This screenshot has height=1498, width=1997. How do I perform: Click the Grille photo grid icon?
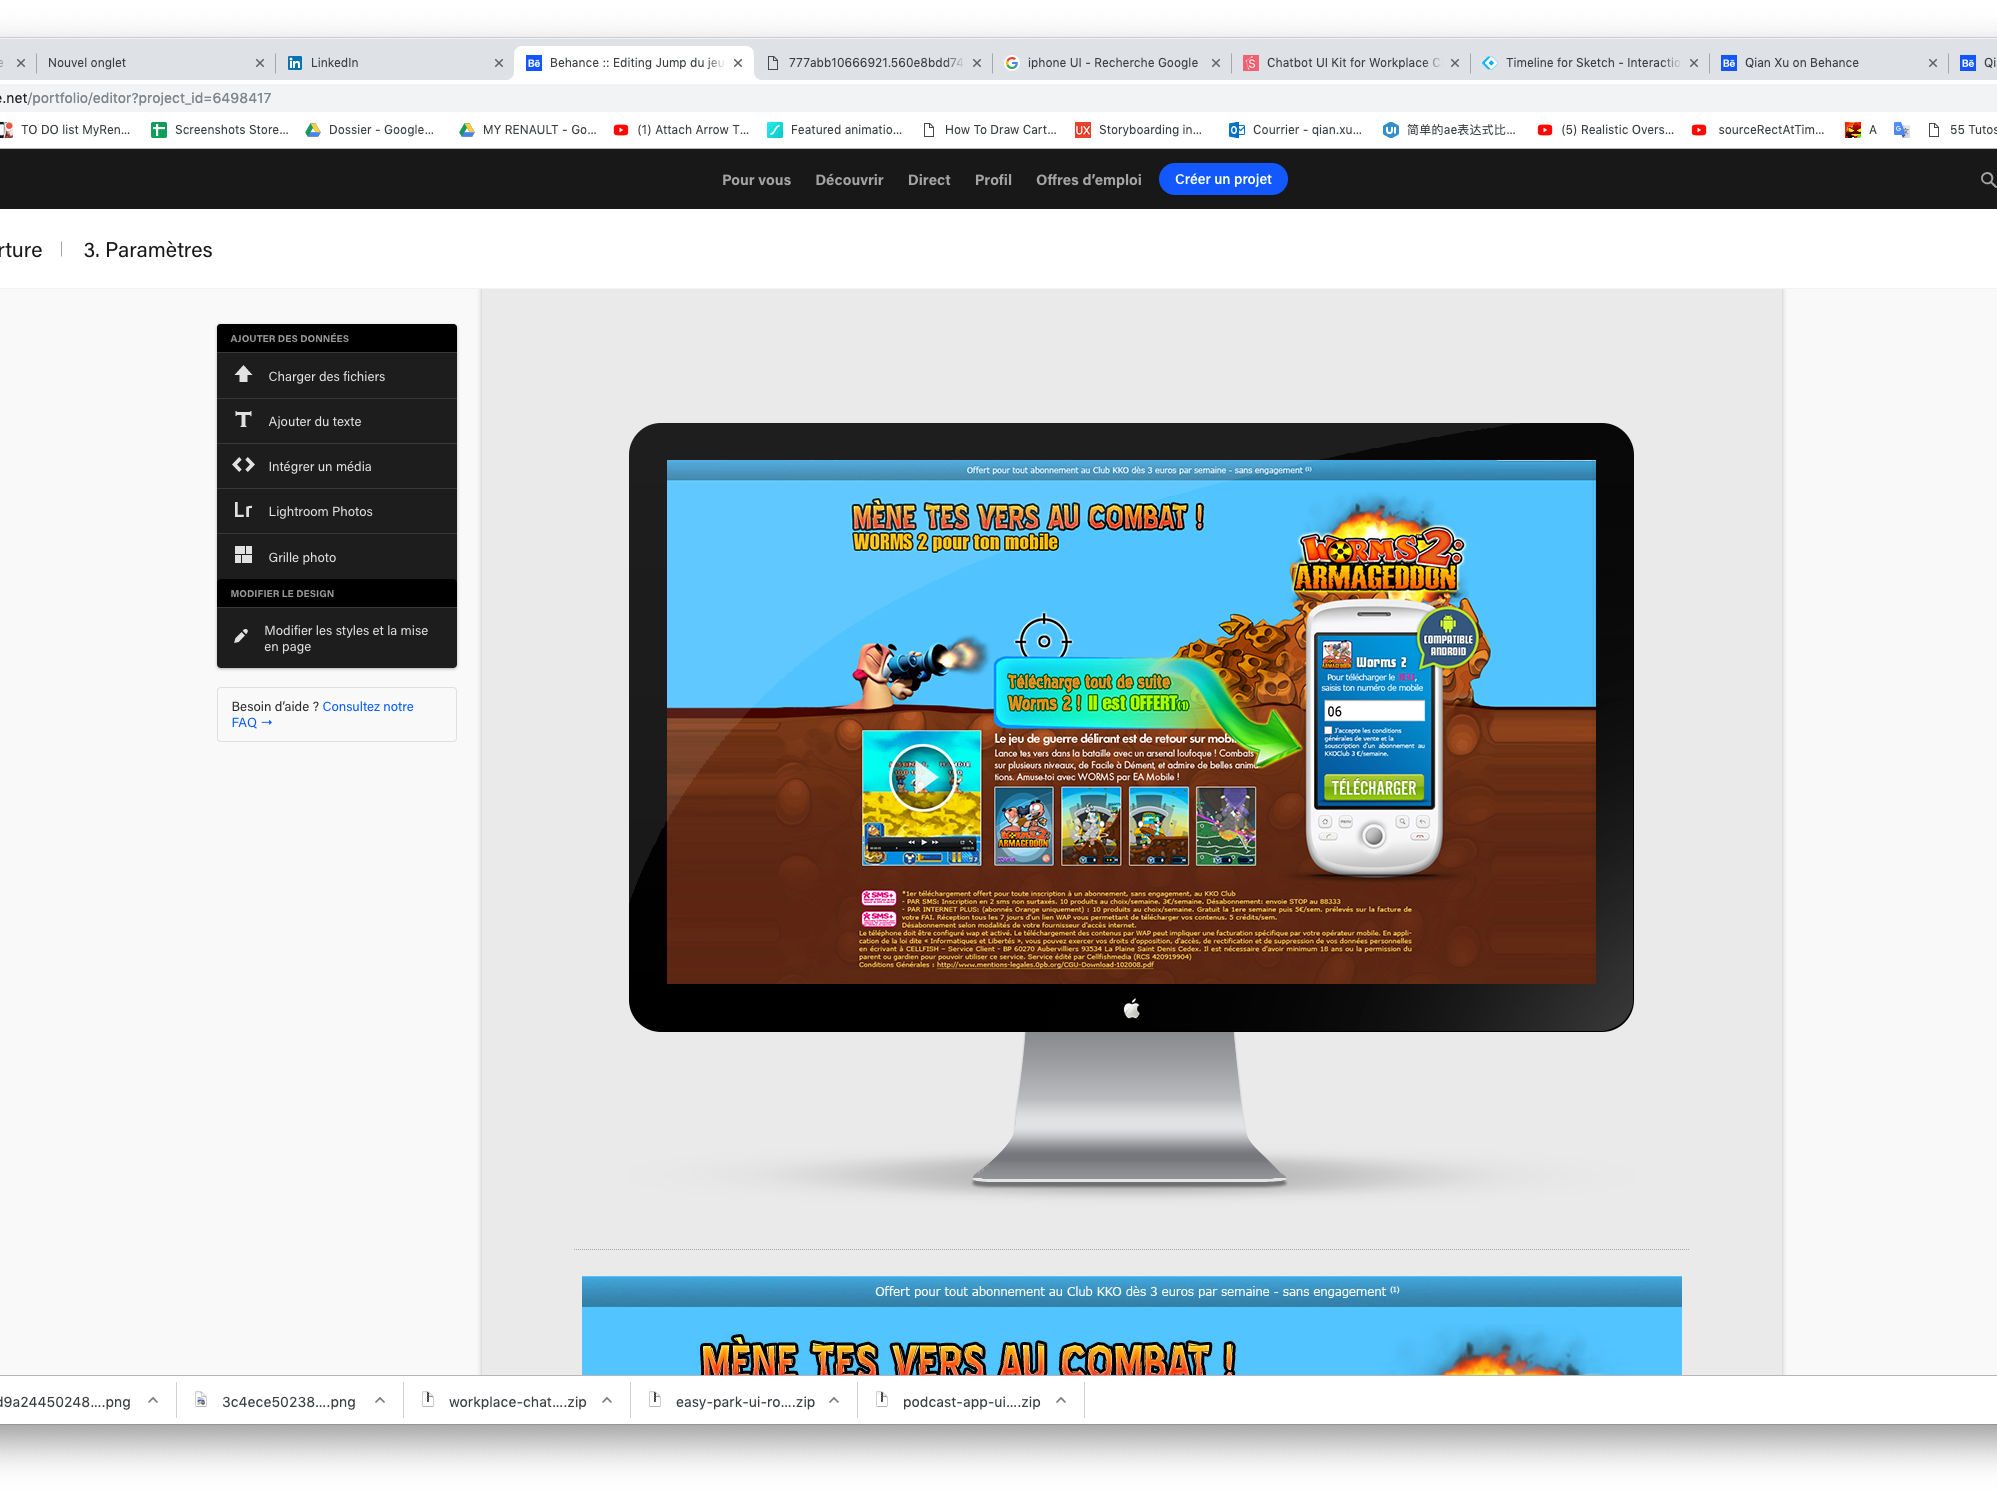[x=243, y=555]
